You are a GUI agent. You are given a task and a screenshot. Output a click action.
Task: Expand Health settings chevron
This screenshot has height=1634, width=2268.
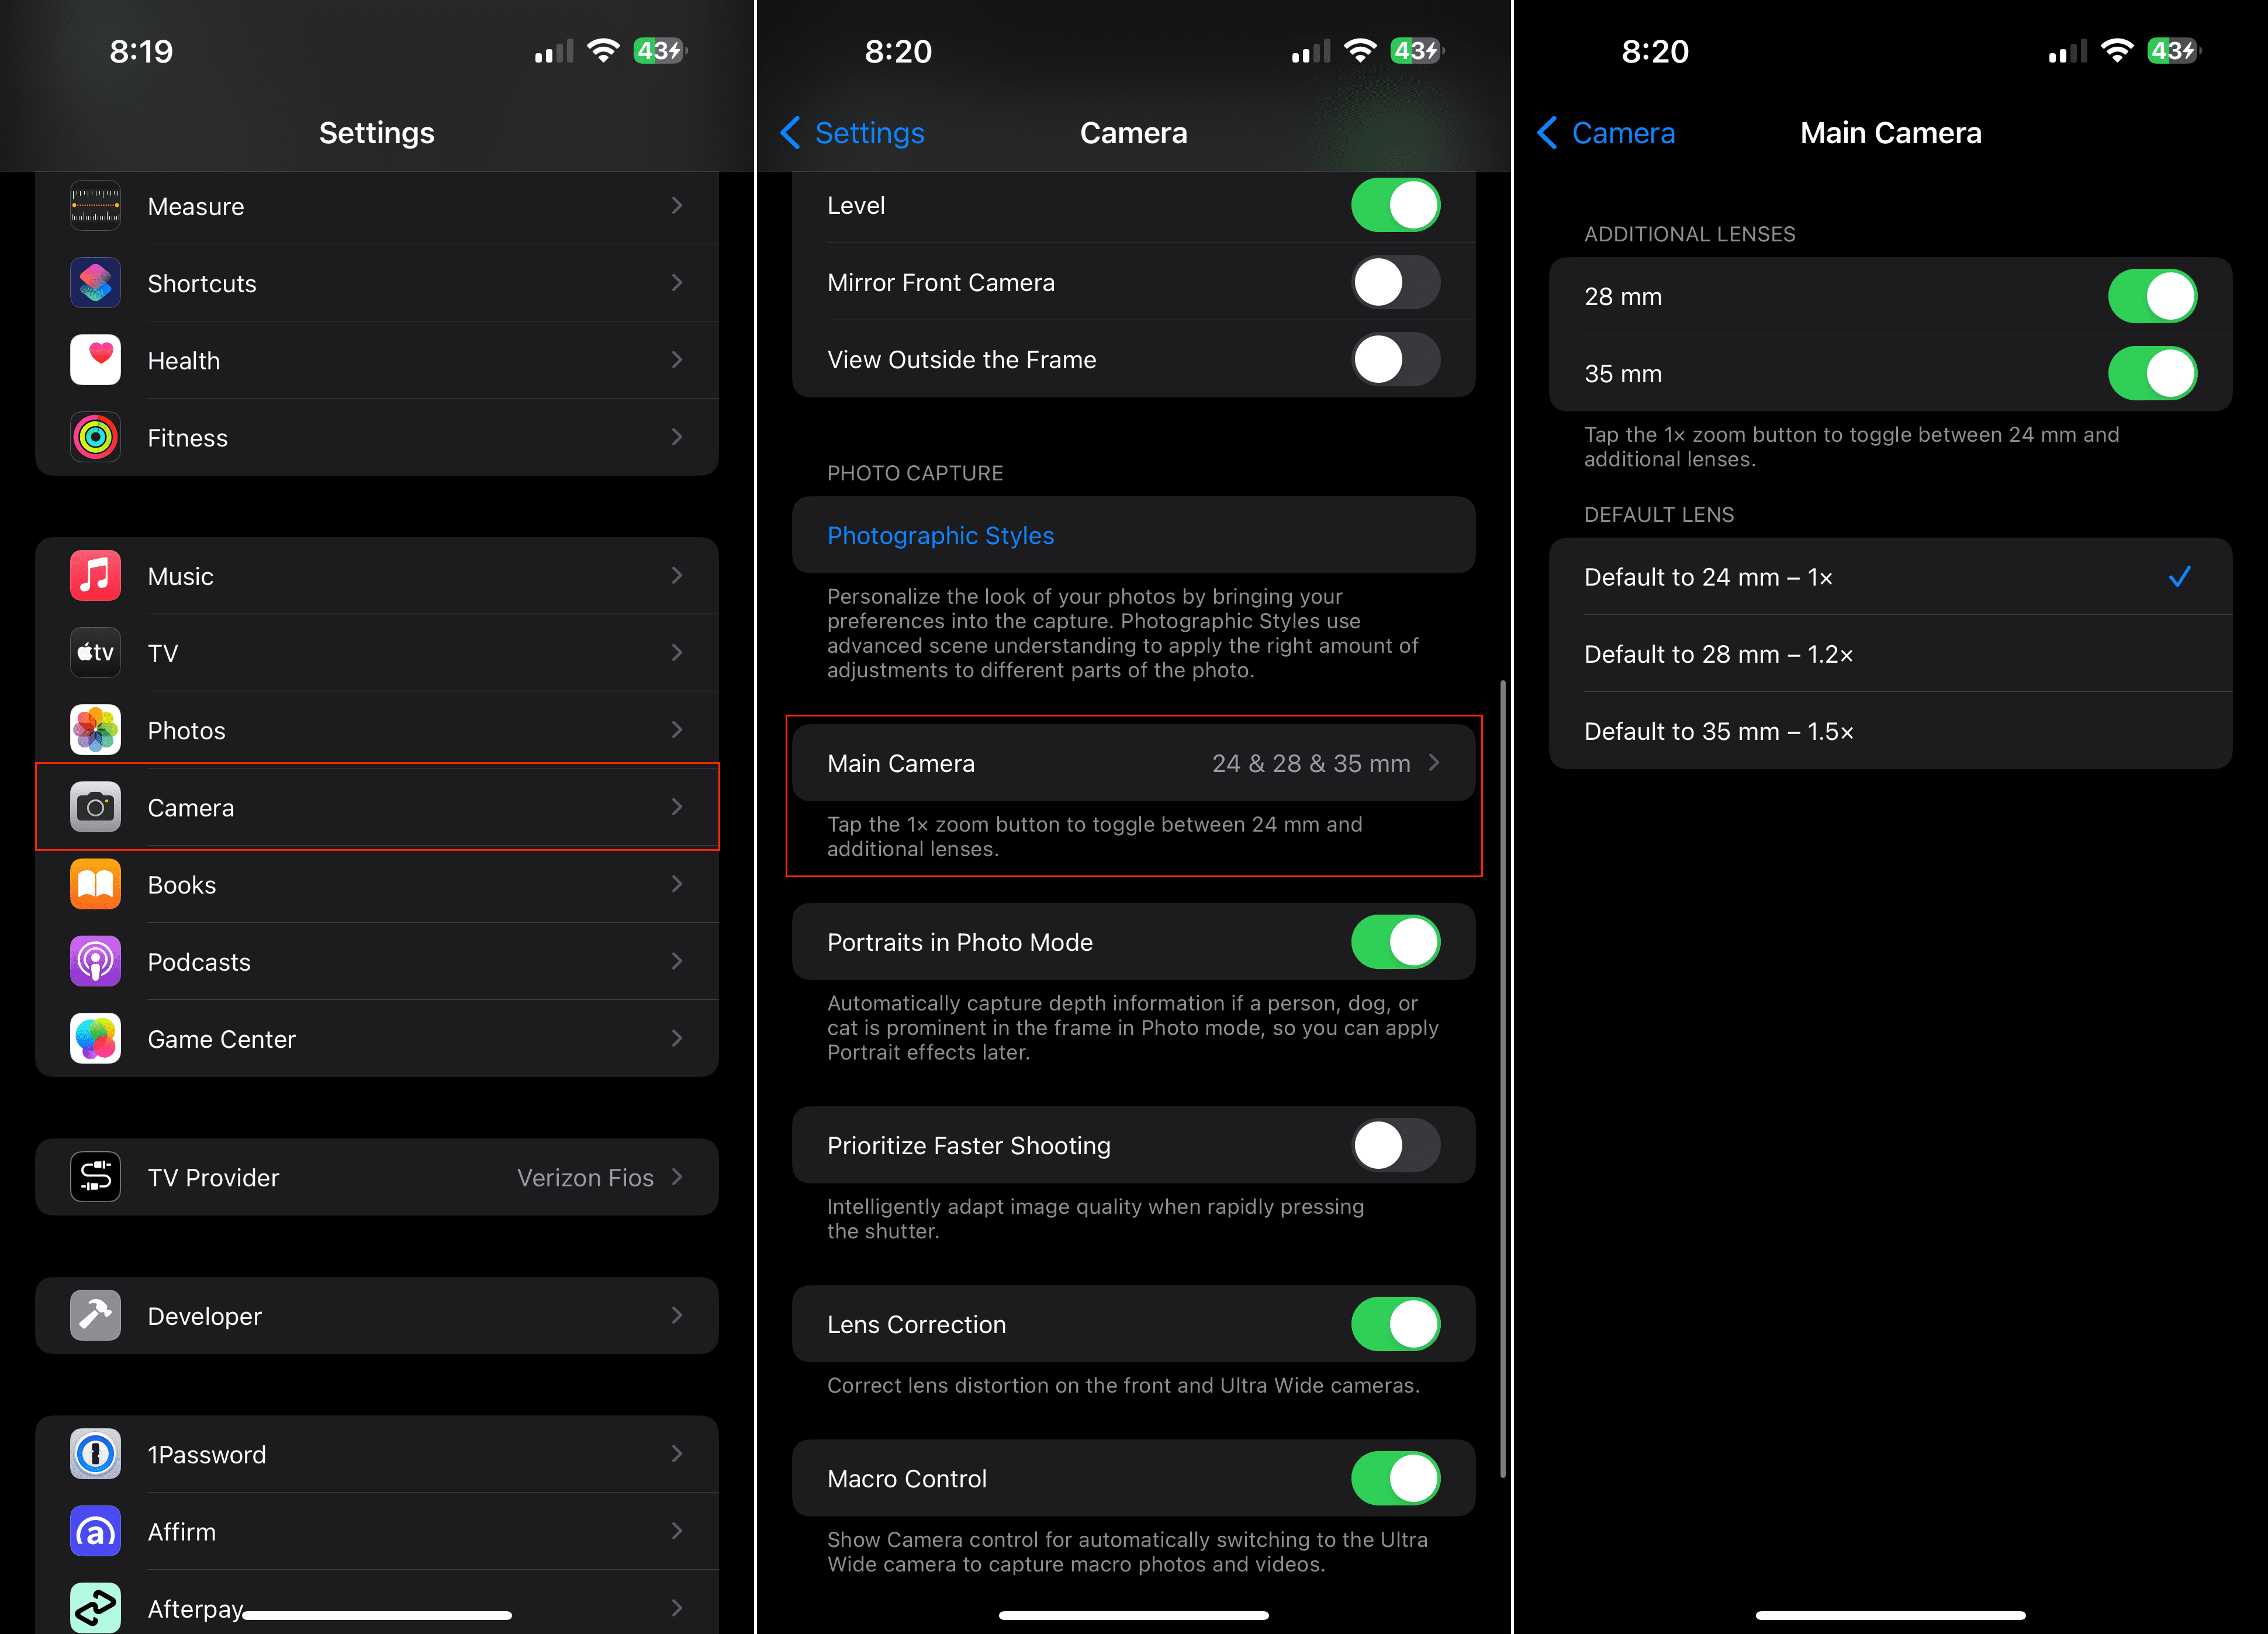pos(677,360)
